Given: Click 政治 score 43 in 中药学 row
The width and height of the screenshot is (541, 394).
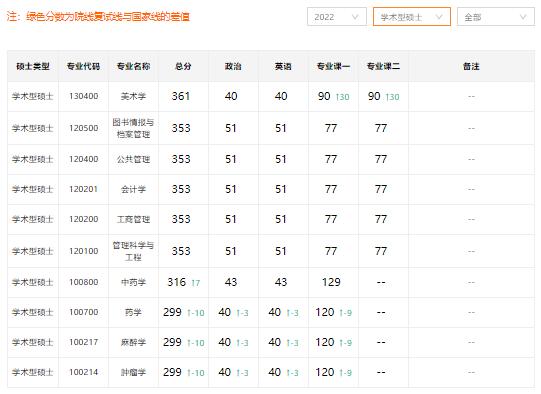Looking at the screenshot, I should [231, 282].
